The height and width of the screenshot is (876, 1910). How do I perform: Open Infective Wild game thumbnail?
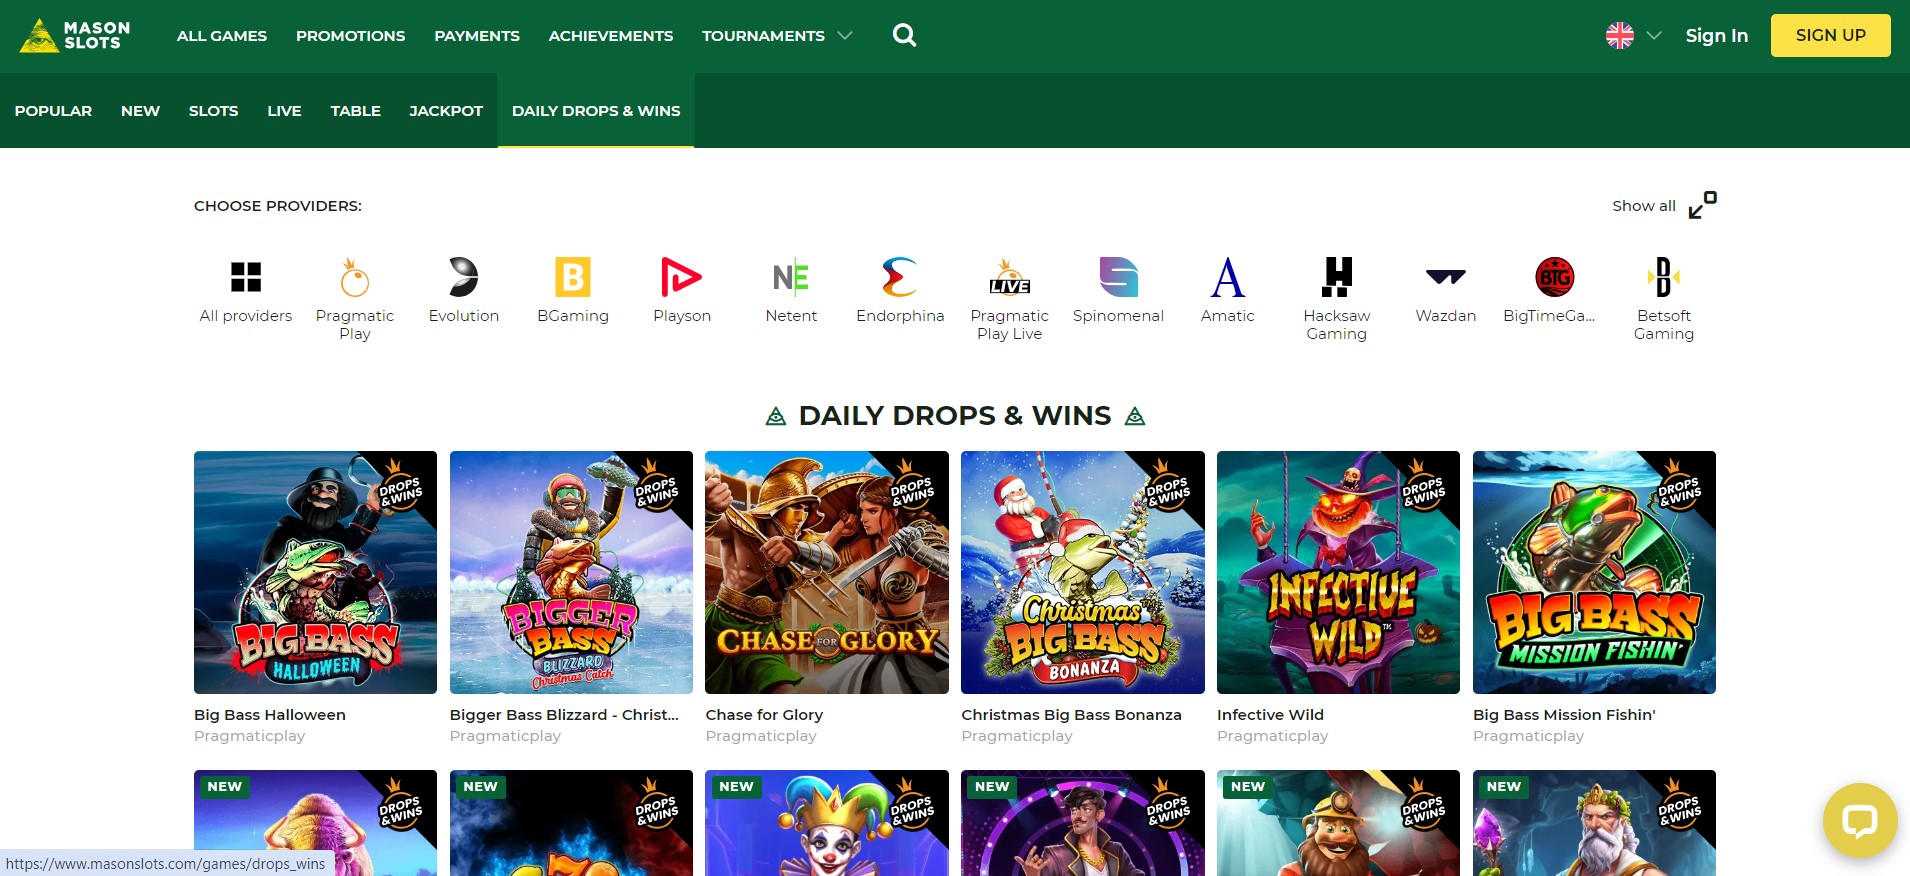(x=1338, y=572)
